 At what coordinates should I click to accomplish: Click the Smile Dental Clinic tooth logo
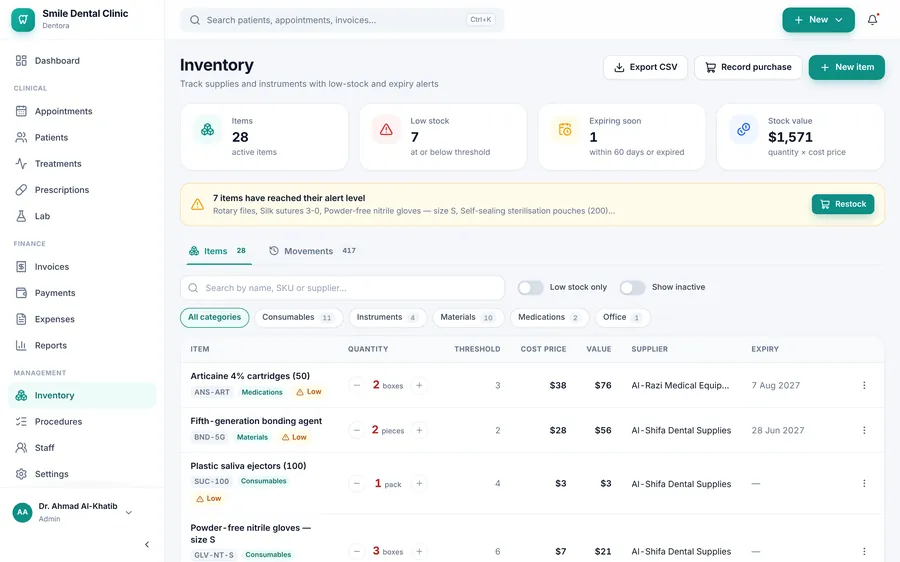[23, 20]
